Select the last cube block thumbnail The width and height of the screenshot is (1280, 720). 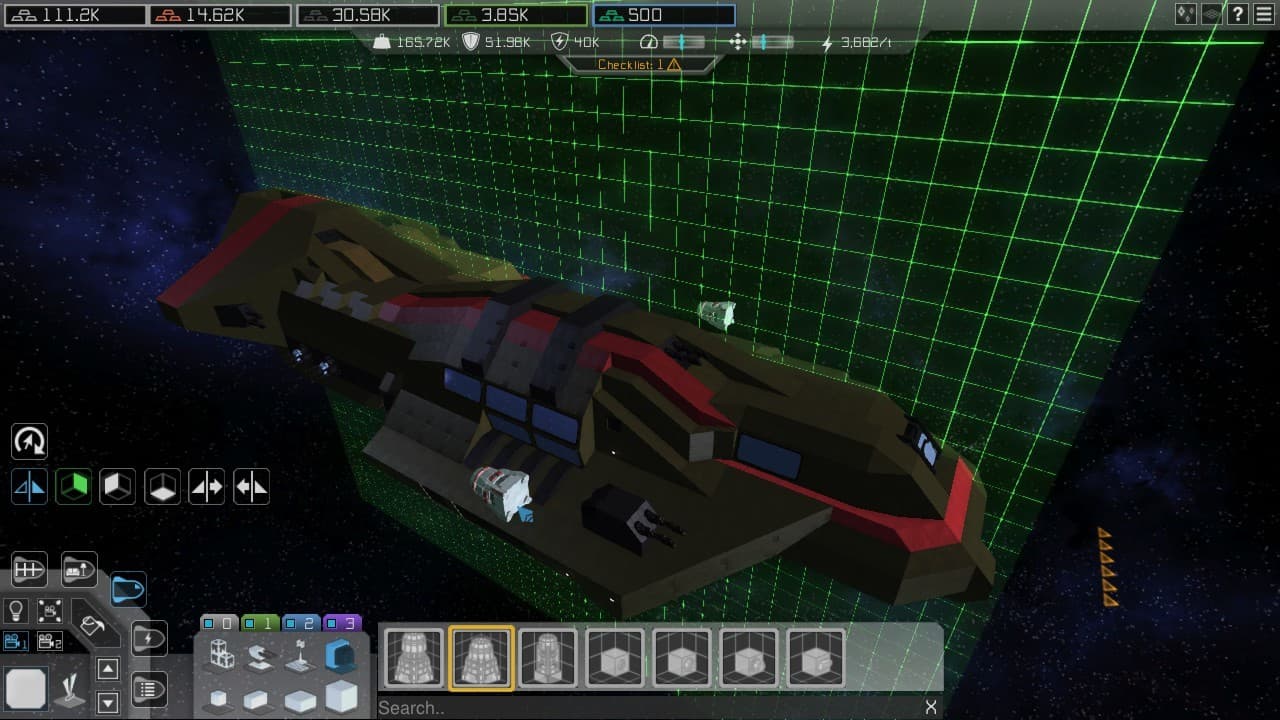tap(816, 657)
